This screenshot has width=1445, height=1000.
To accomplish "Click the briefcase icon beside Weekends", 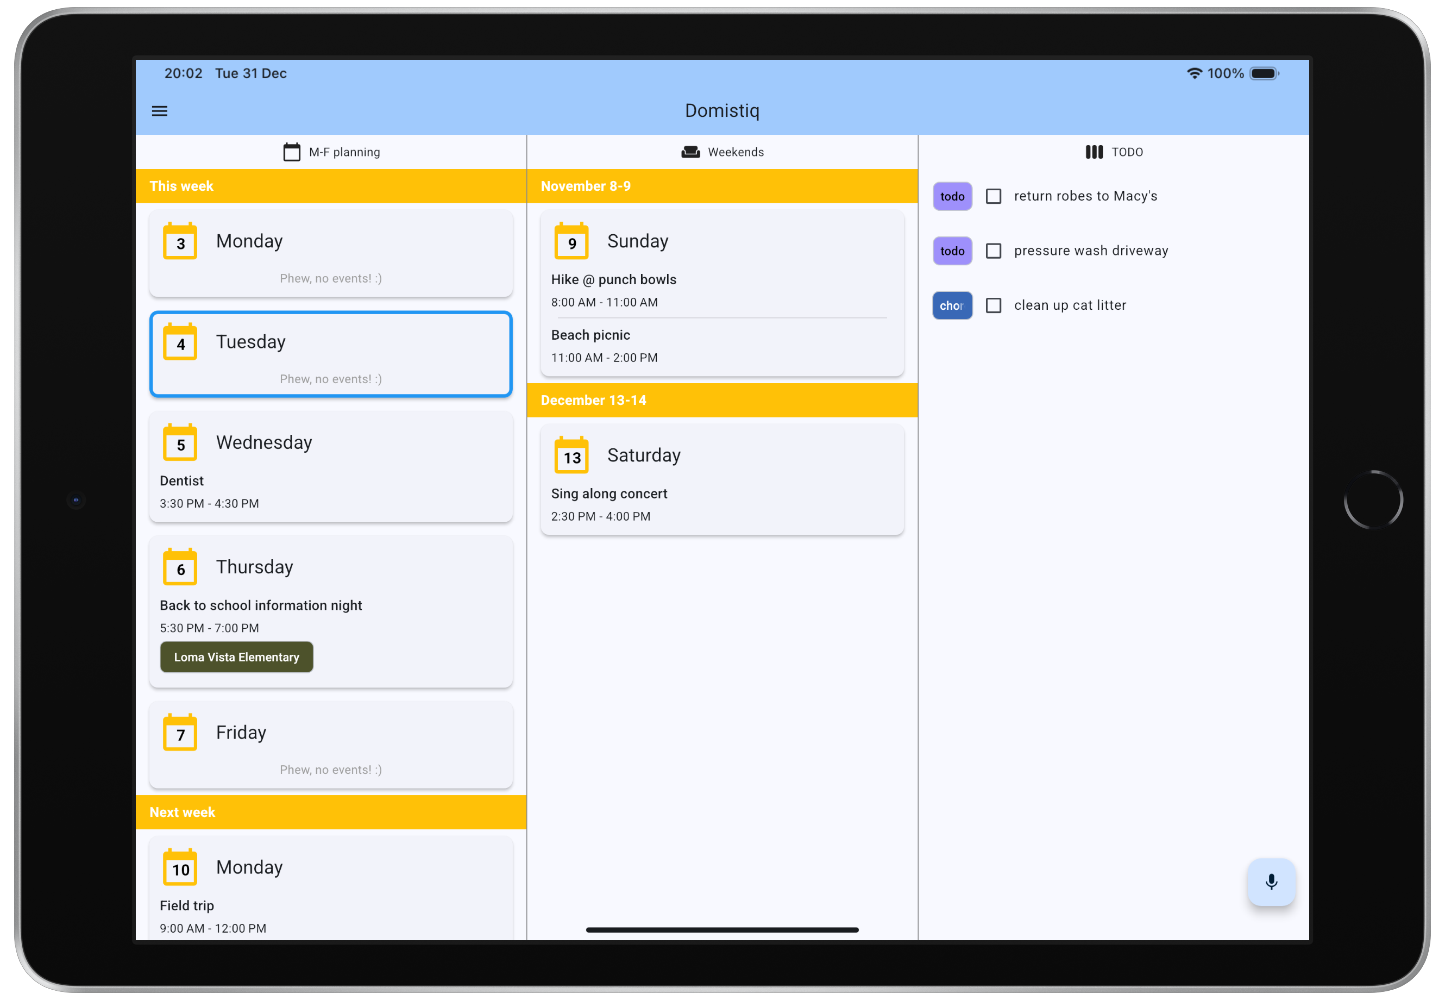I will [690, 151].
